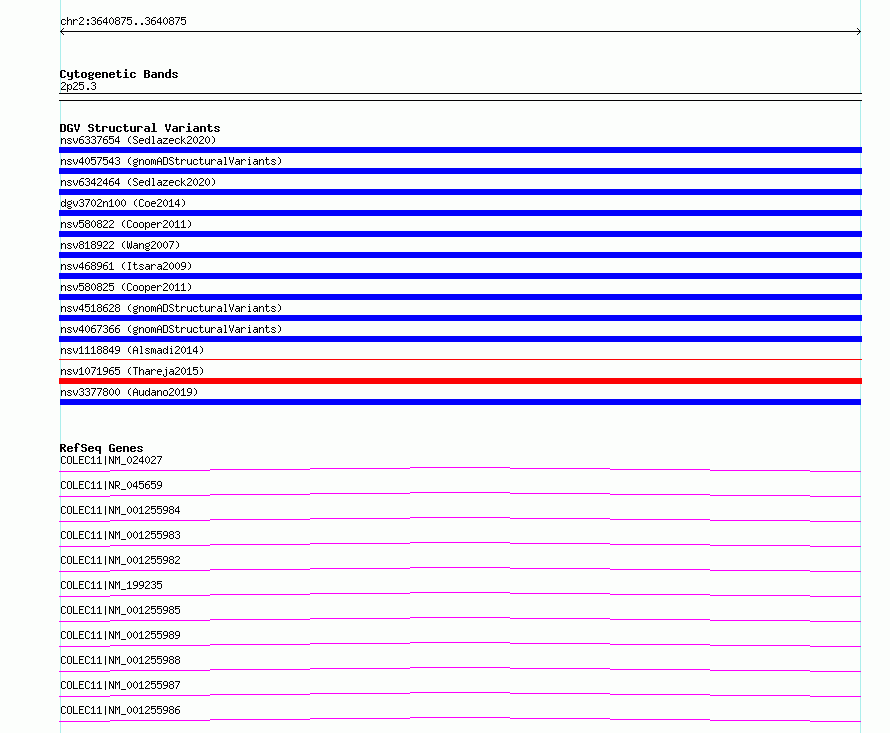Select the blue bar under nsv818922
This screenshot has width=890, height=733.
[x=460, y=255]
